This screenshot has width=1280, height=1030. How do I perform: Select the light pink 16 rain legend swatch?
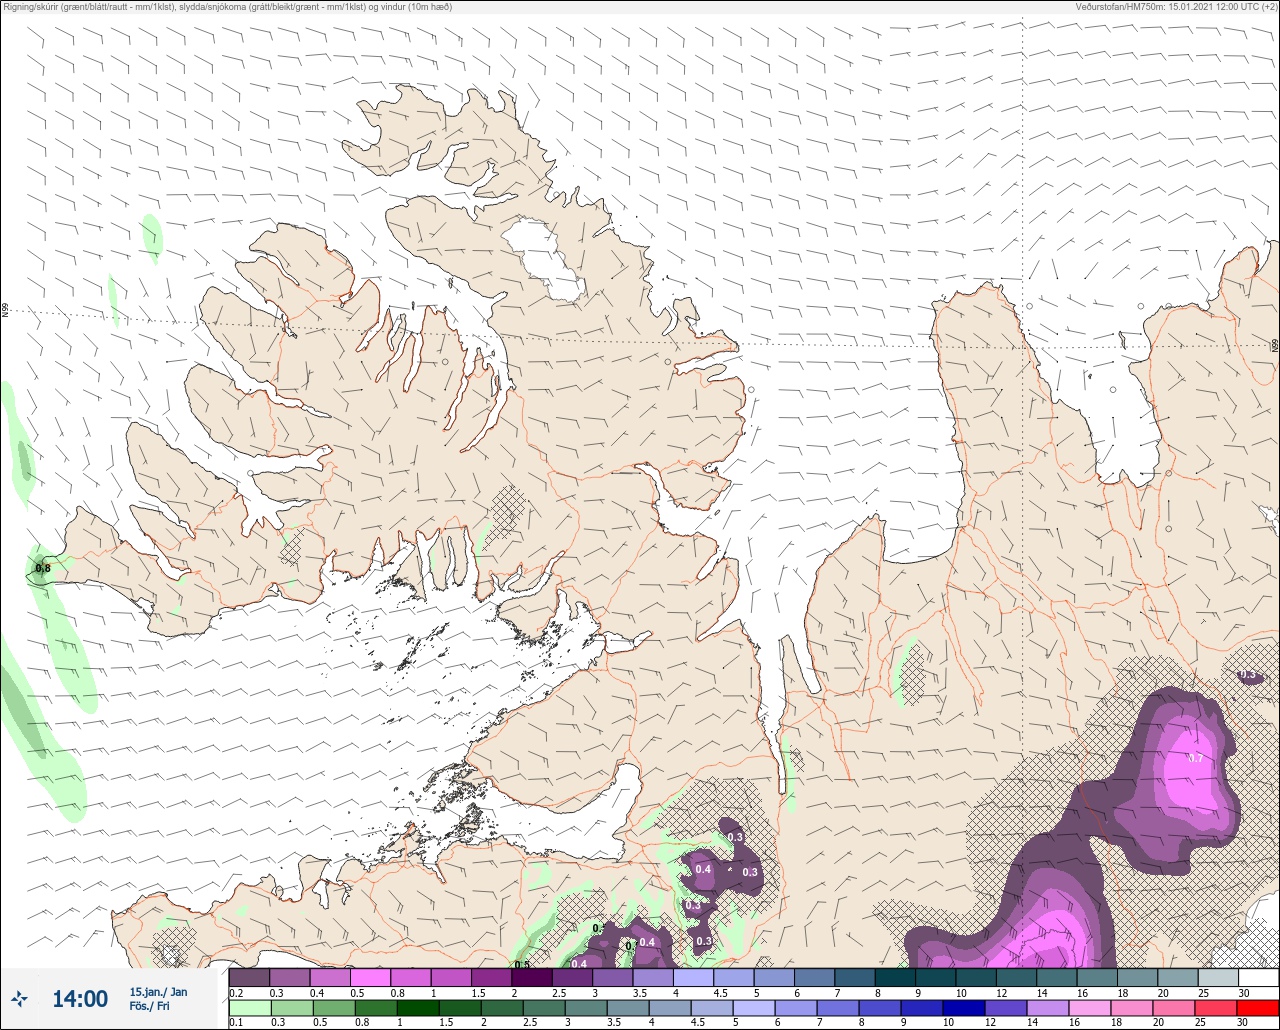point(1090,1008)
